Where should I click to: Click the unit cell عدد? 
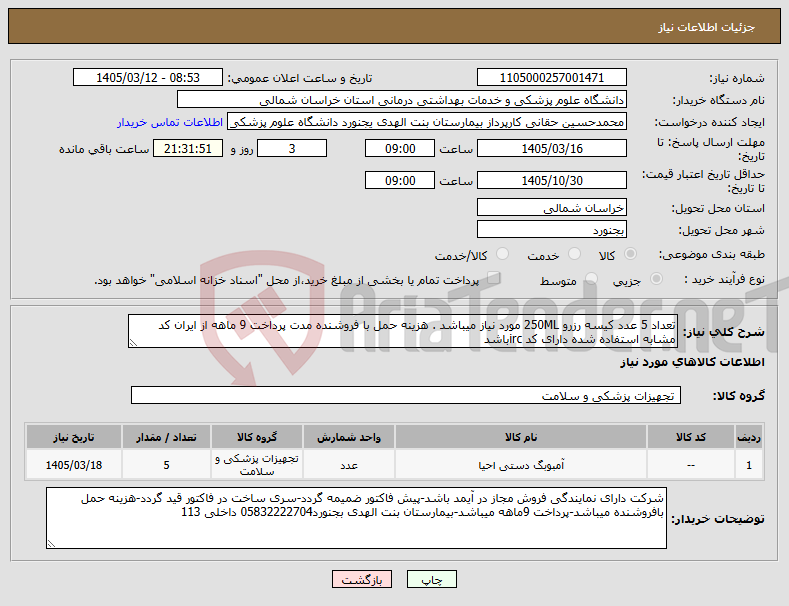click(349, 465)
